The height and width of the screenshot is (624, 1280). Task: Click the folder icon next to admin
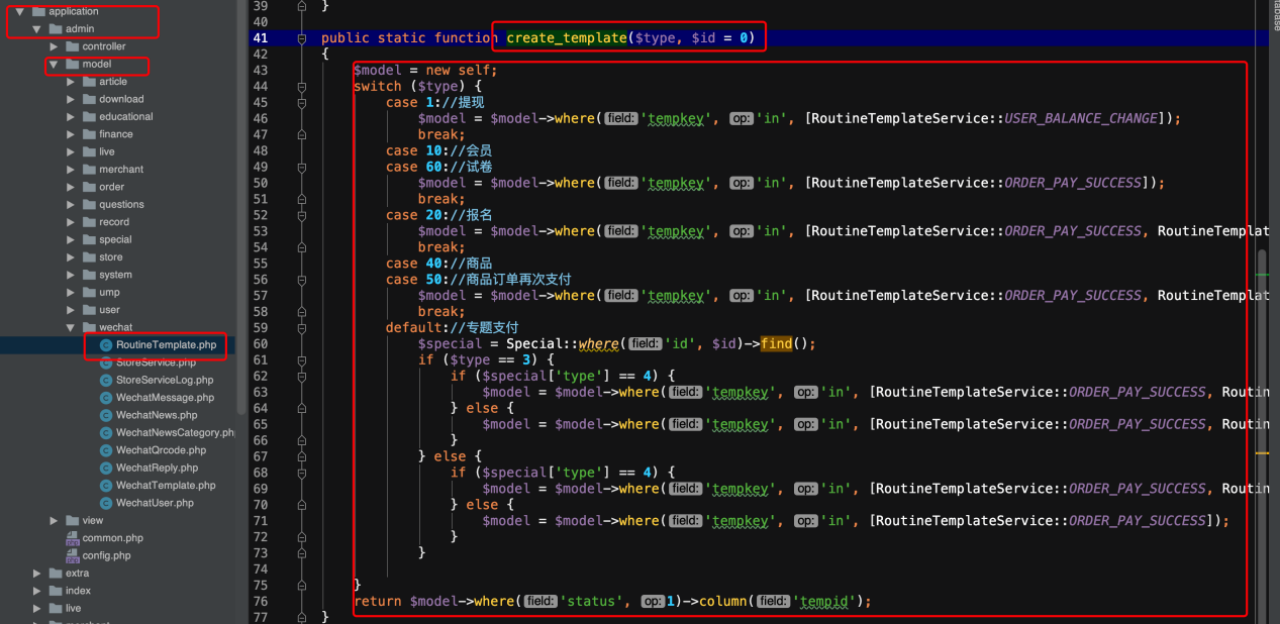click(x=55, y=29)
